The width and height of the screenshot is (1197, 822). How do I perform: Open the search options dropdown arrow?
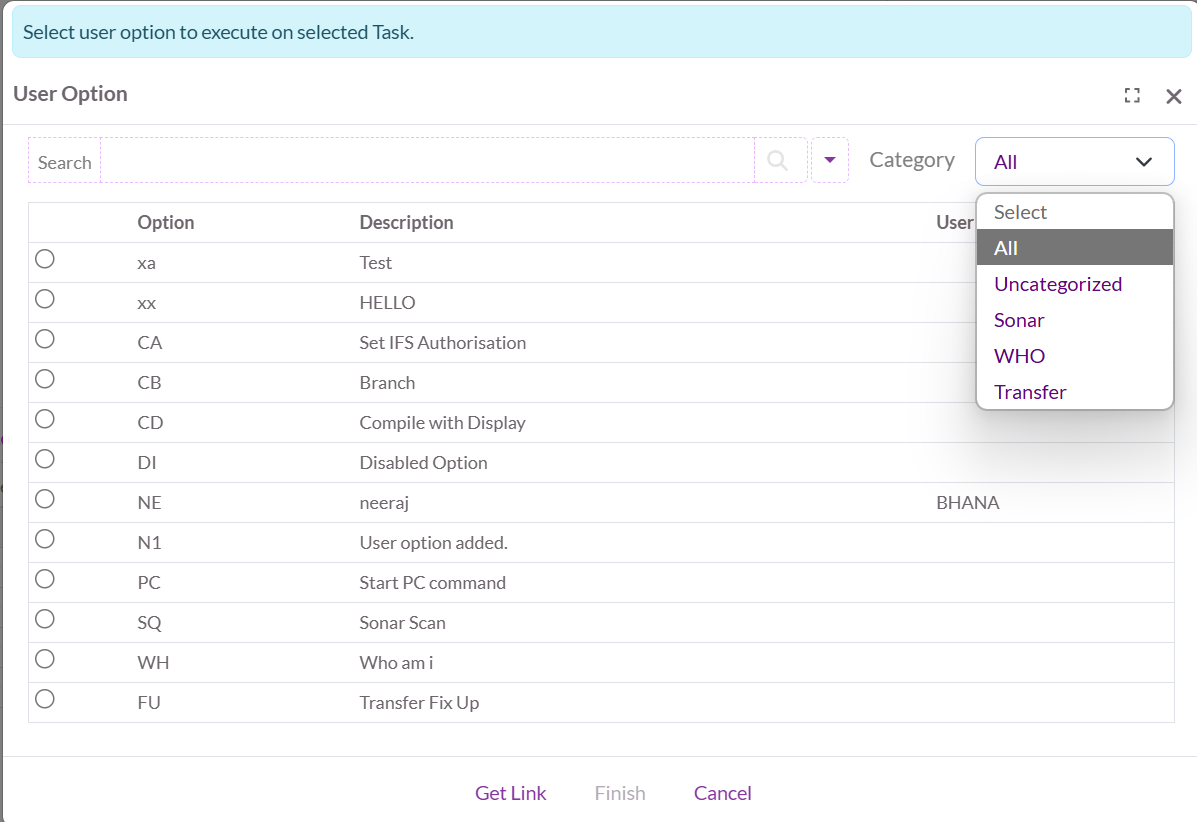(830, 160)
